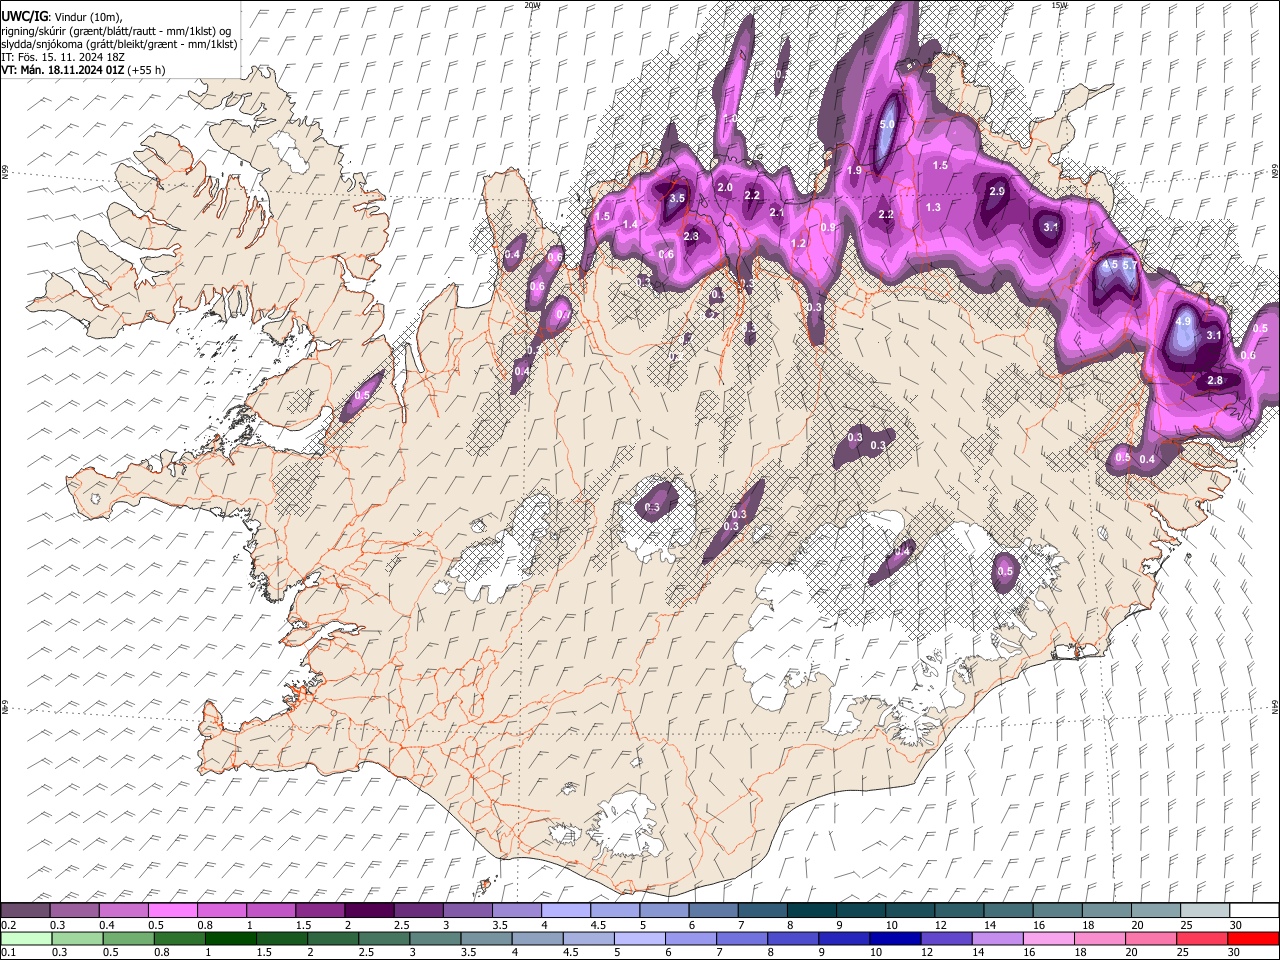Click the 0.2 label in the top legend row
The width and height of the screenshot is (1280, 960).
point(8,925)
